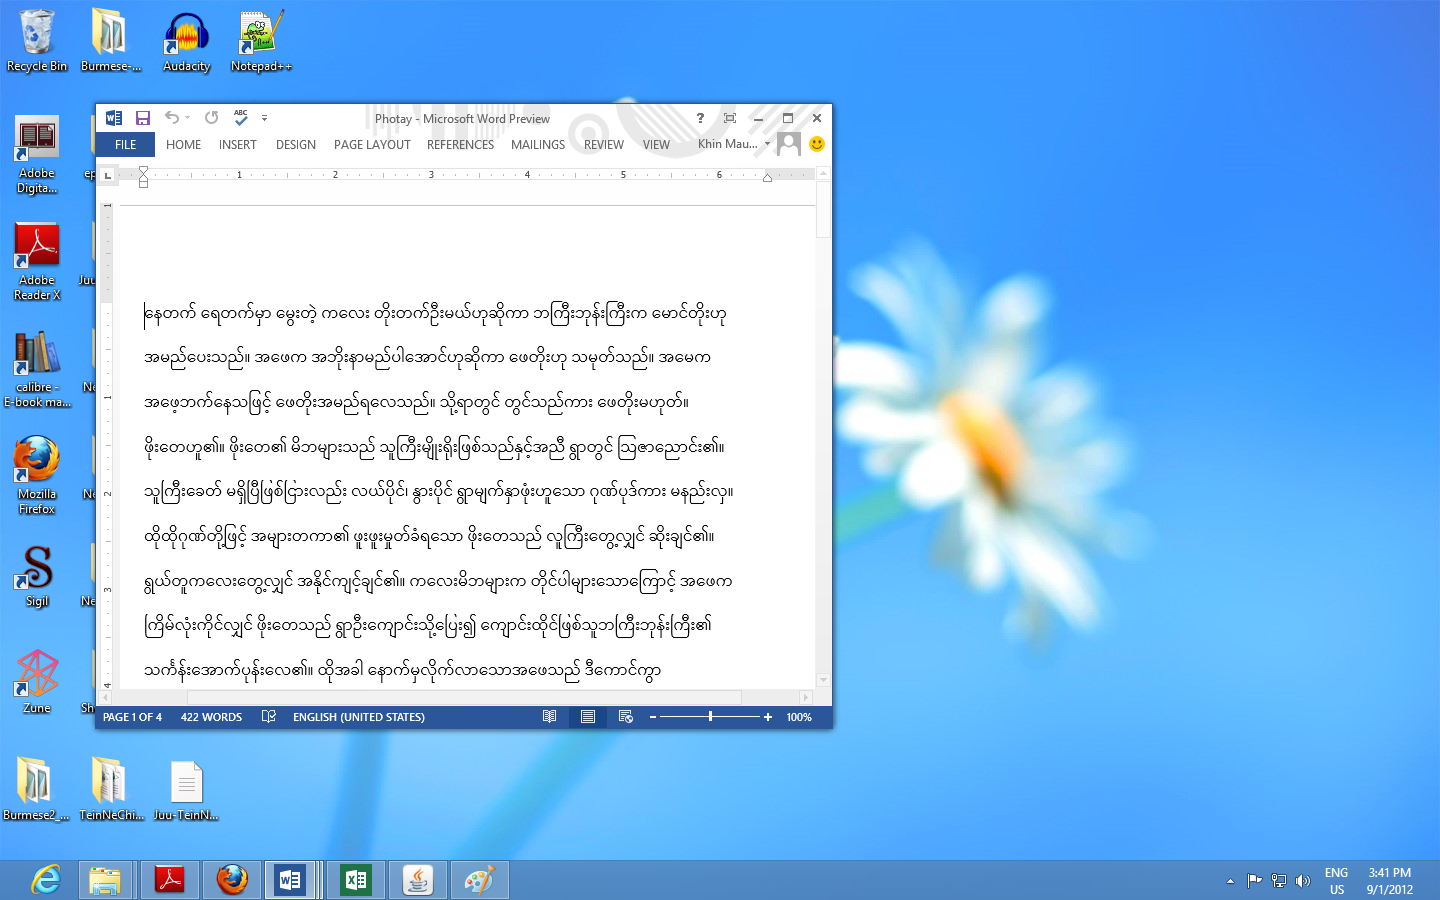Open Excel from the taskbar
Image resolution: width=1440 pixels, height=900 pixels.
click(x=356, y=880)
